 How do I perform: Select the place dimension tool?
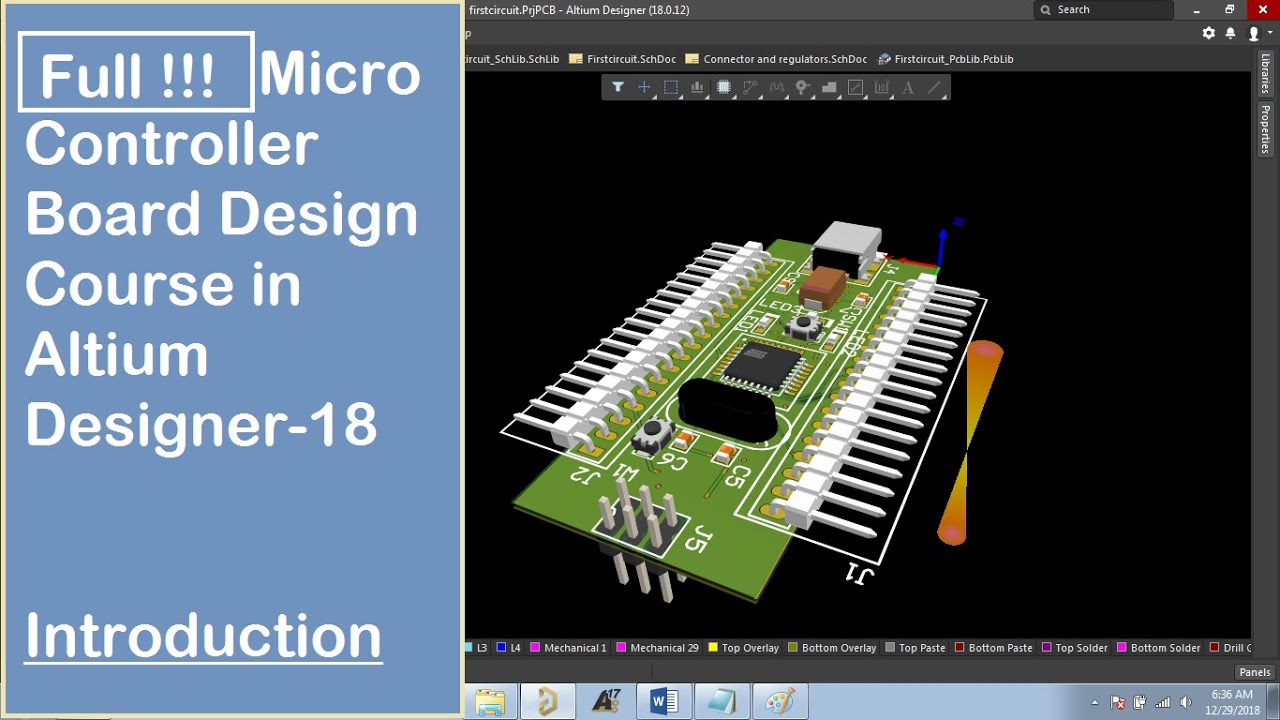point(881,88)
